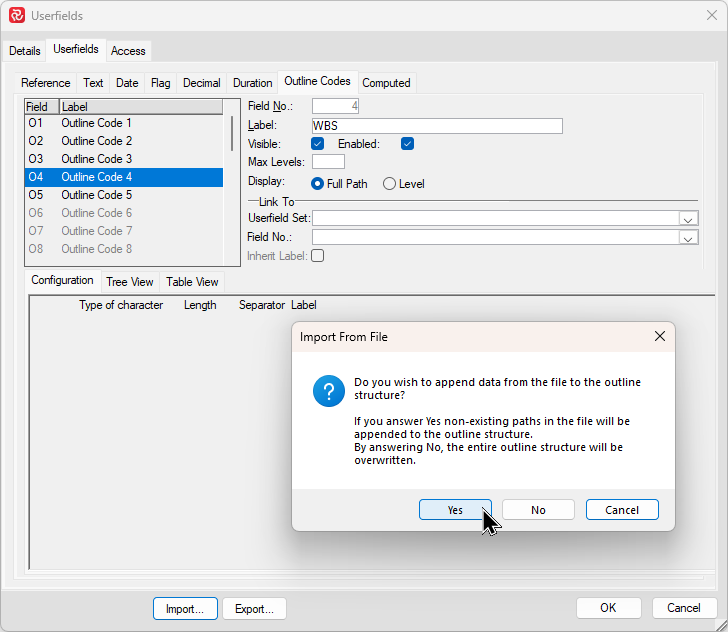
Task: Switch to the Computed tab
Action: click(386, 83)
